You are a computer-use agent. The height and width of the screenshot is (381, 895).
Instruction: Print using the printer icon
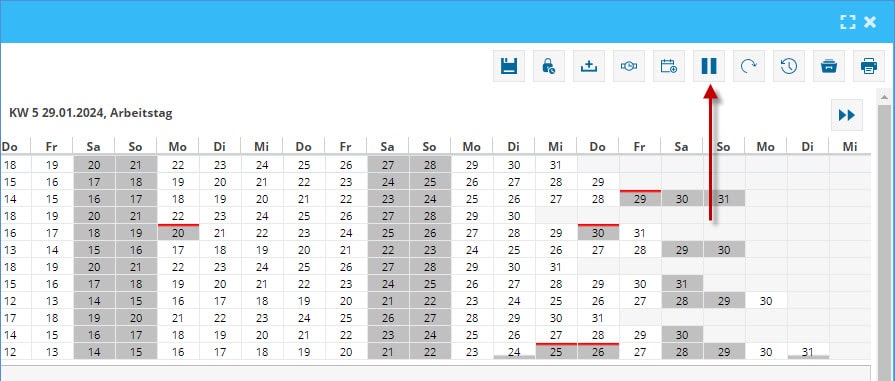click(x=868, y=66)
